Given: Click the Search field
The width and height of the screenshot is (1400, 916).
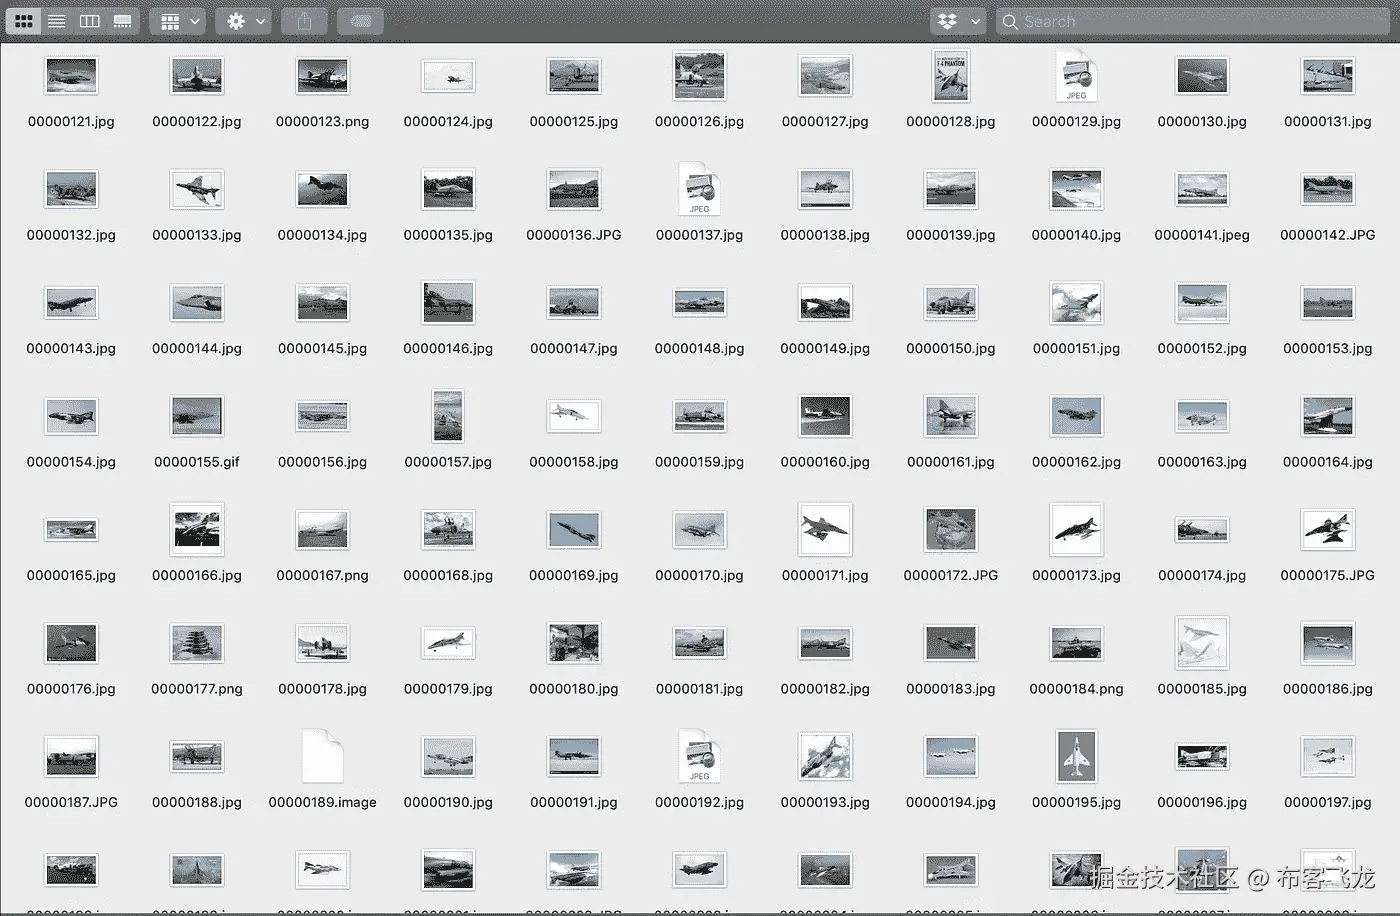Looking at the screenshot, I should point(1195,21).
